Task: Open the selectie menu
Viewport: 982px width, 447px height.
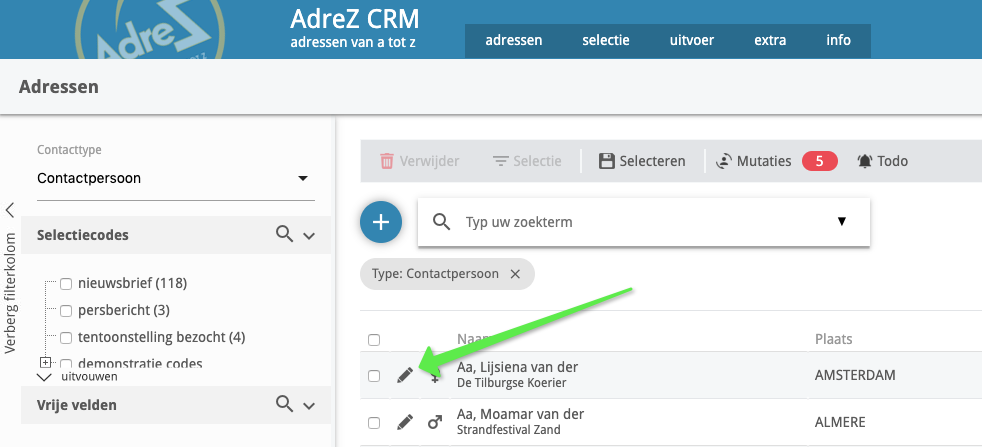Action: click(605, 41)
